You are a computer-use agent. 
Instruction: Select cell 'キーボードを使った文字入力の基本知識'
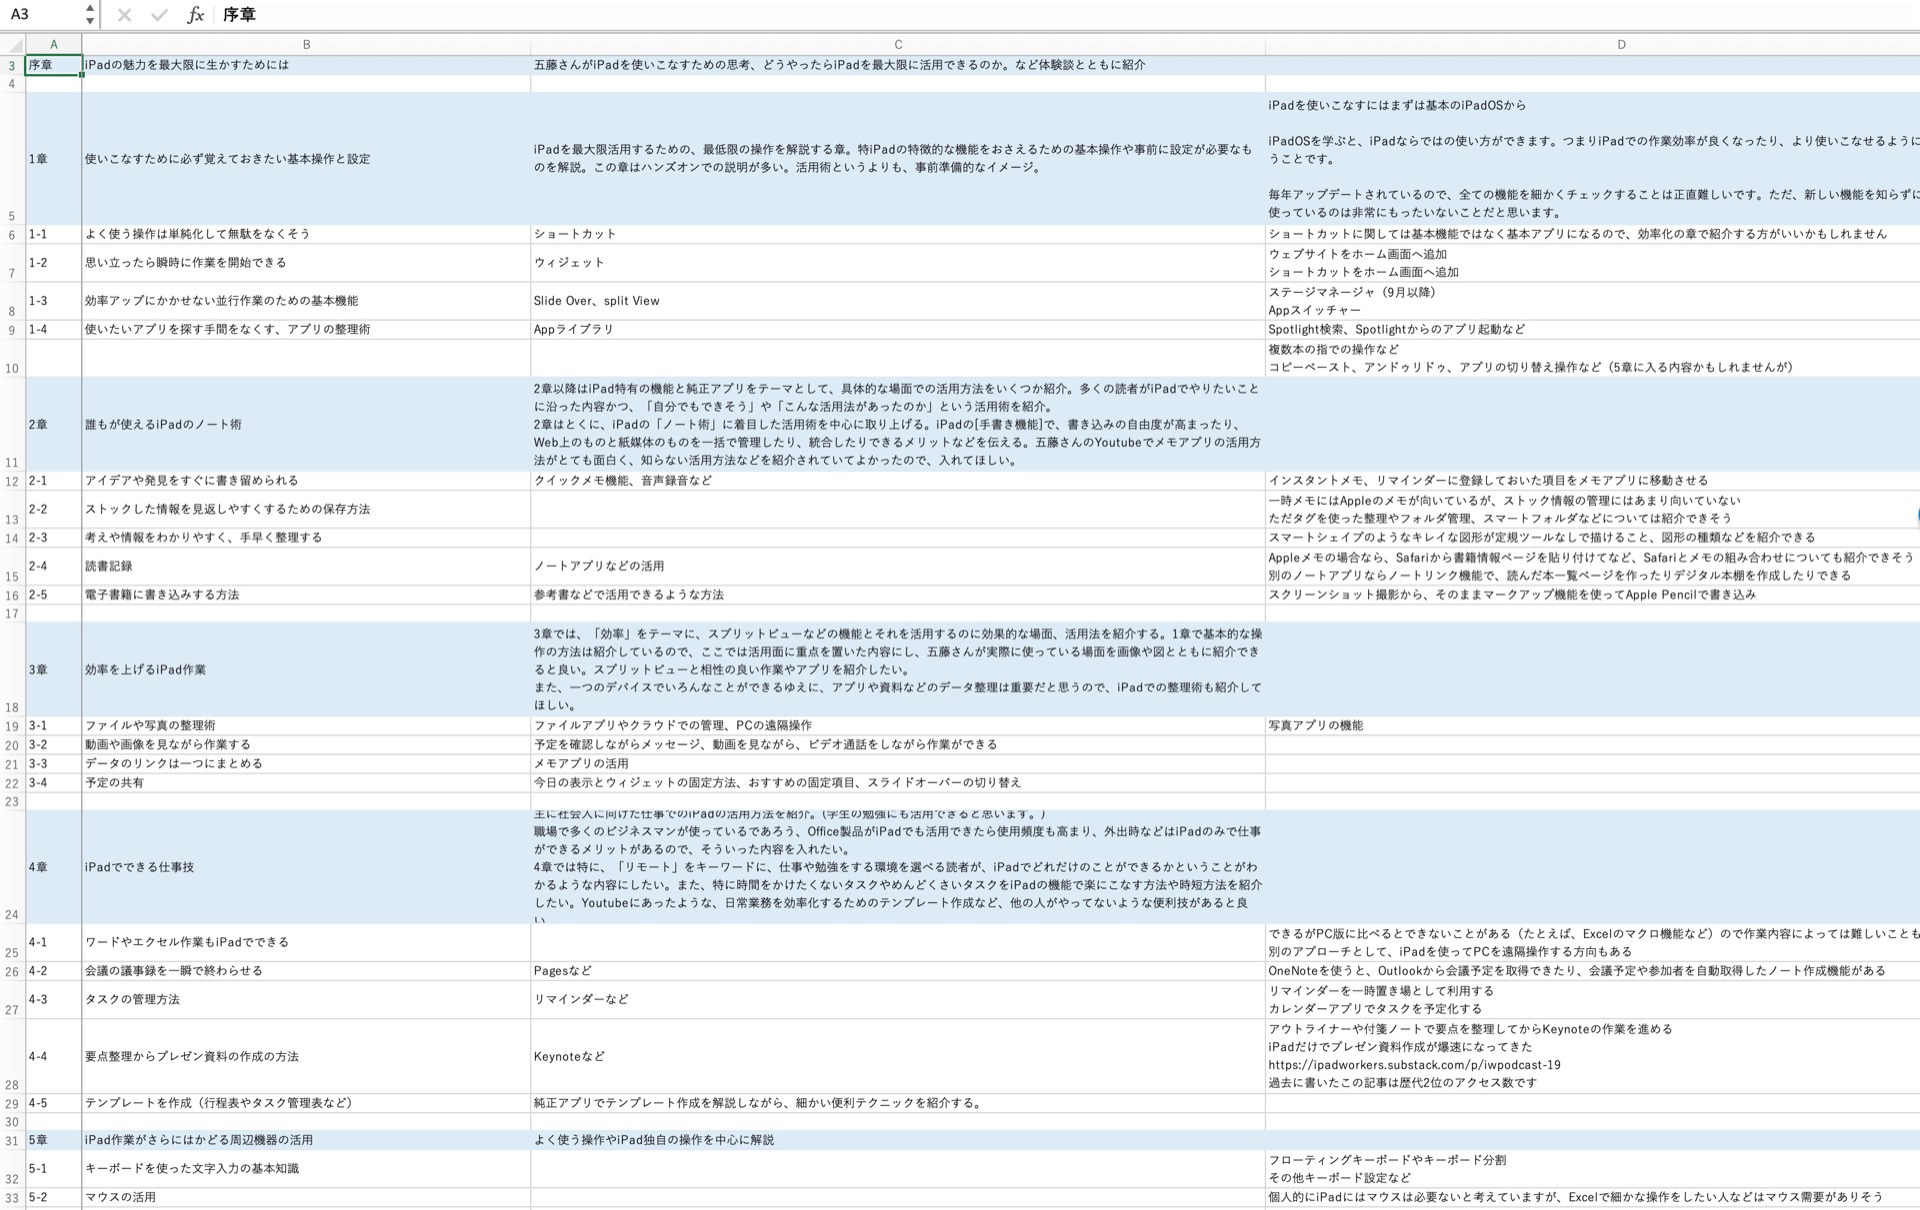306,1169
